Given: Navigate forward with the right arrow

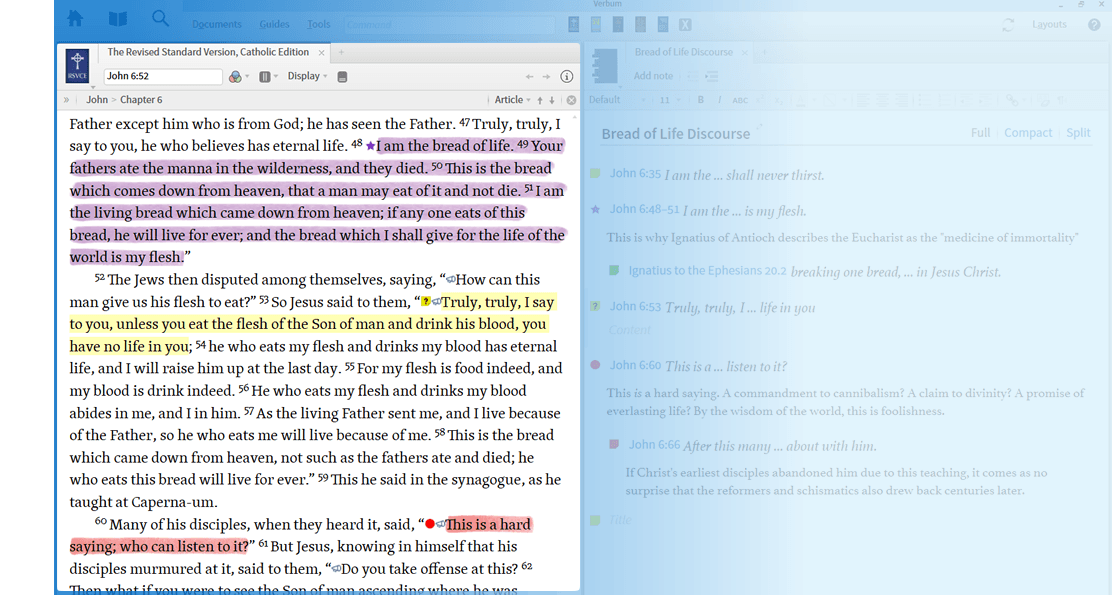Looking at the screenshot, I should click(546, 77).
